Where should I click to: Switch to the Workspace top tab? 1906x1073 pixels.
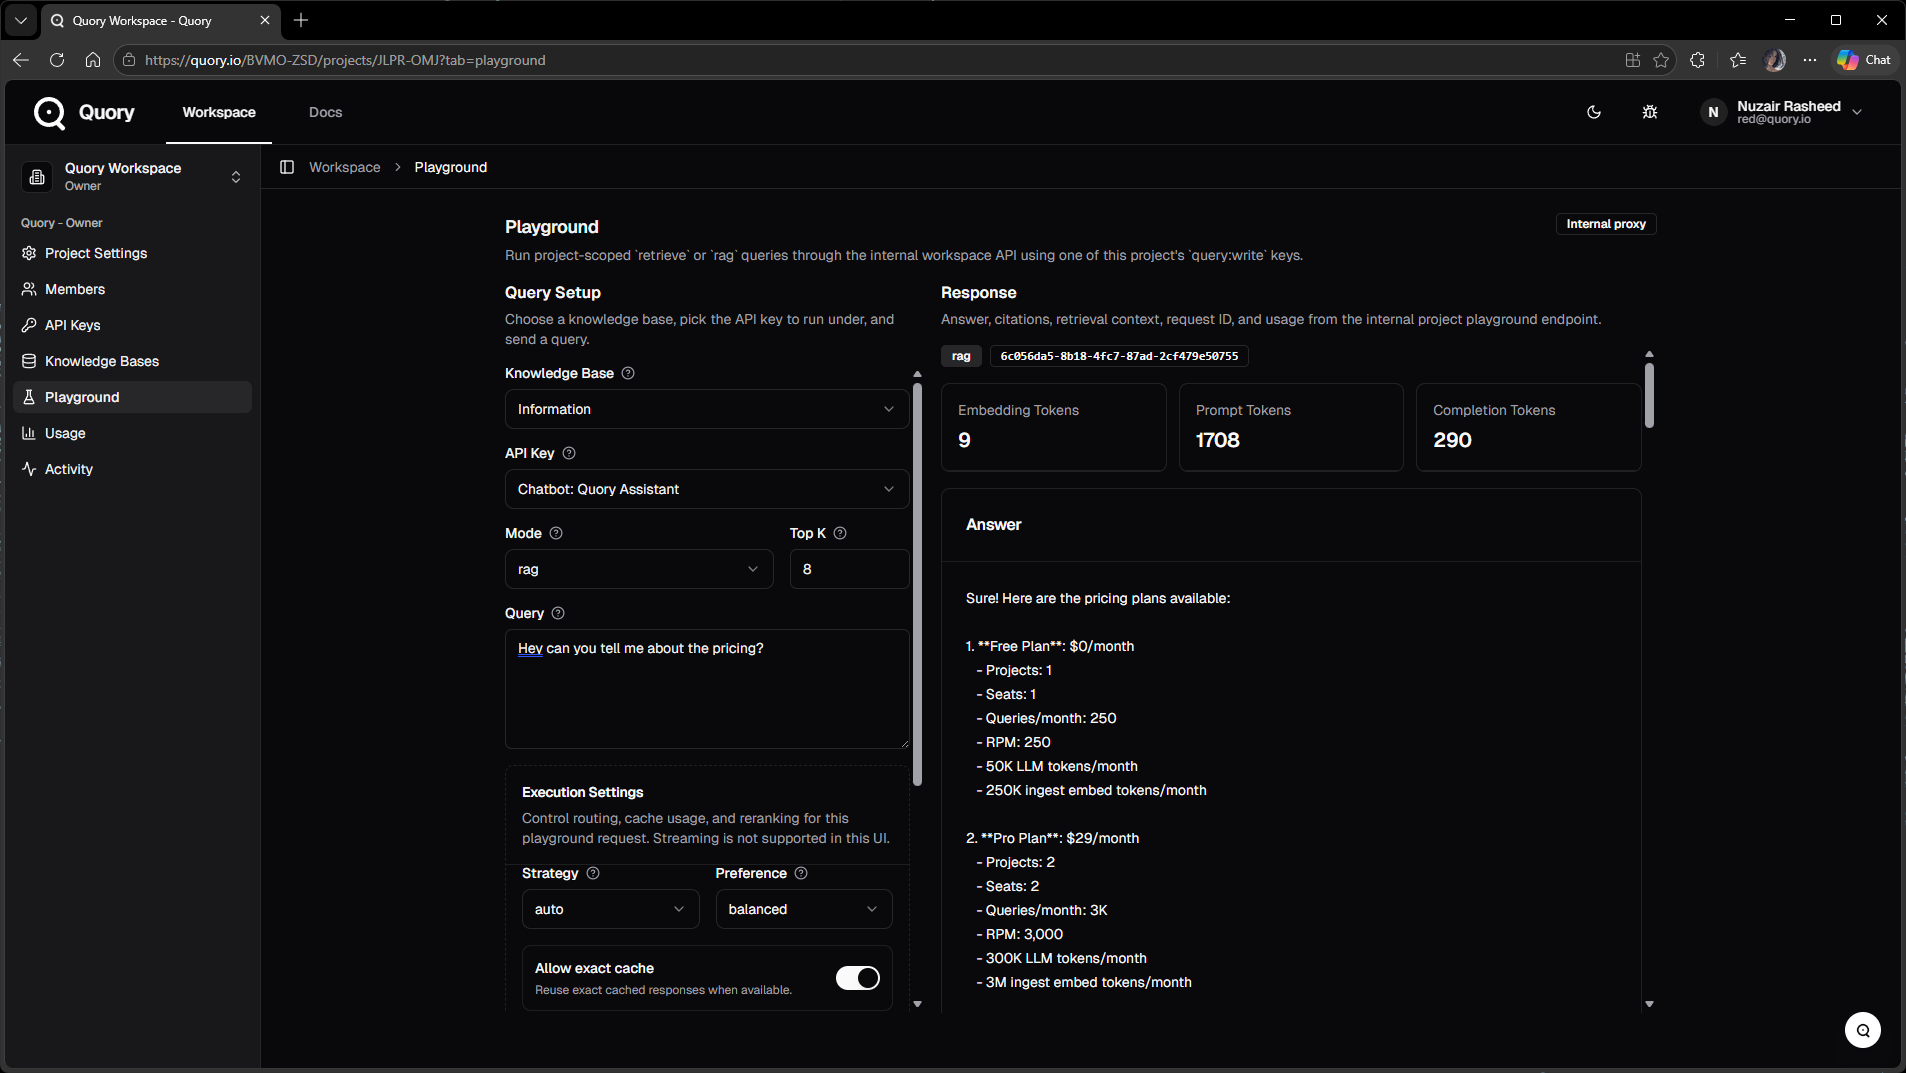(219, 112)
